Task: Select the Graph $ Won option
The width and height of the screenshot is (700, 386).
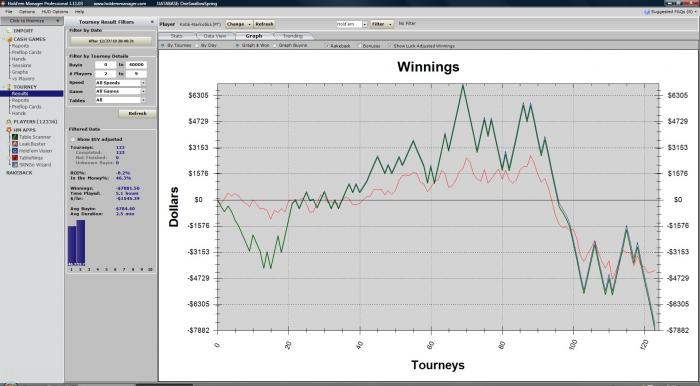Action: [x=238, y=46]
